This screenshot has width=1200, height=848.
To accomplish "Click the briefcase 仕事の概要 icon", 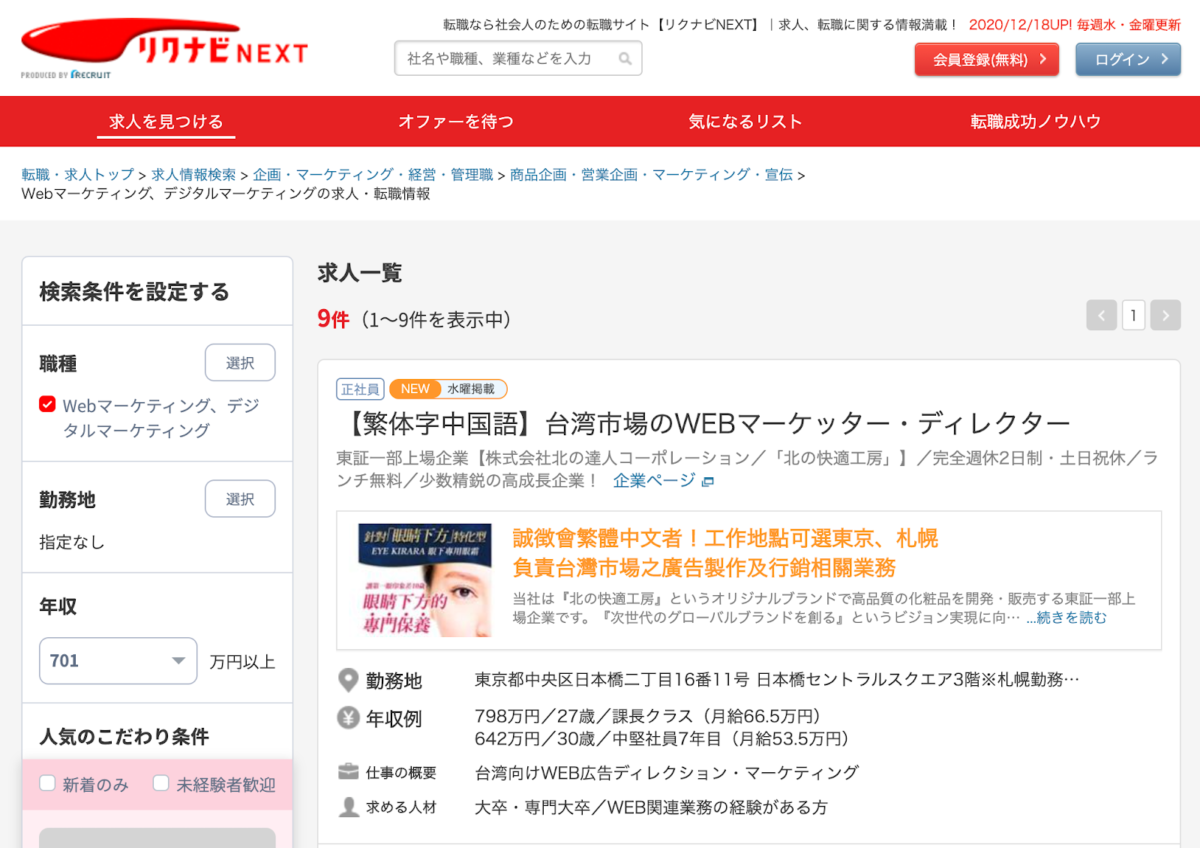I will [348, 772].
